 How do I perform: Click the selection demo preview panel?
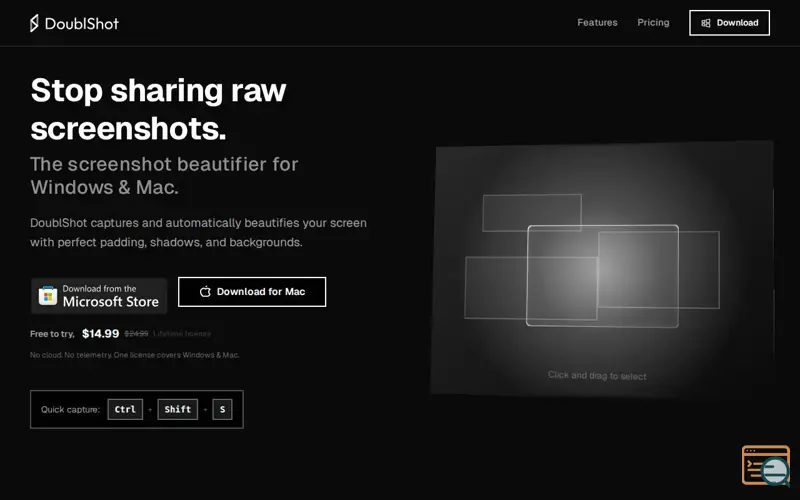602,269
